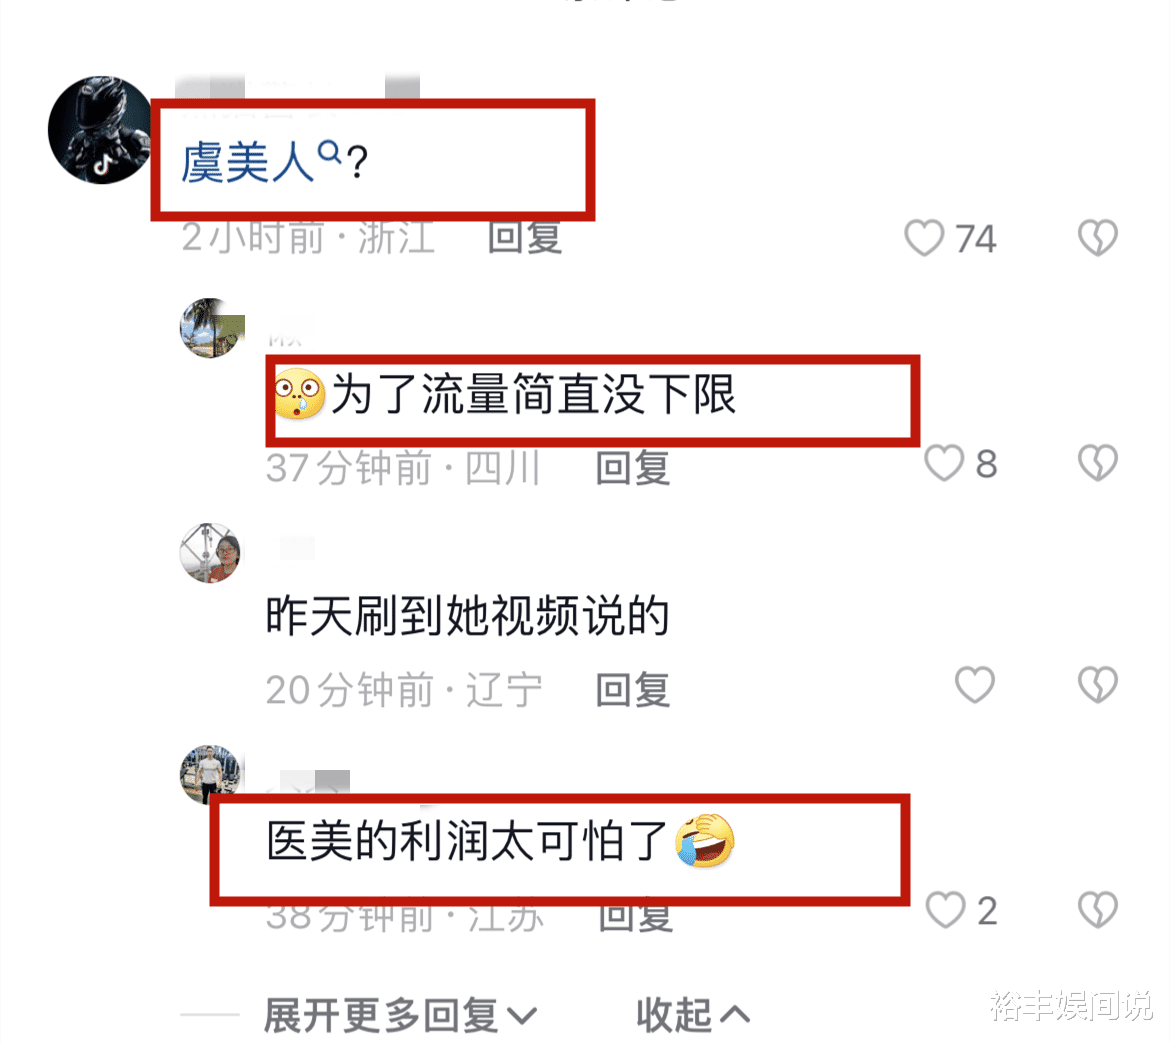
Task: Reply to the 20分钟前 辽宁 comment
Action: [632, 690]
